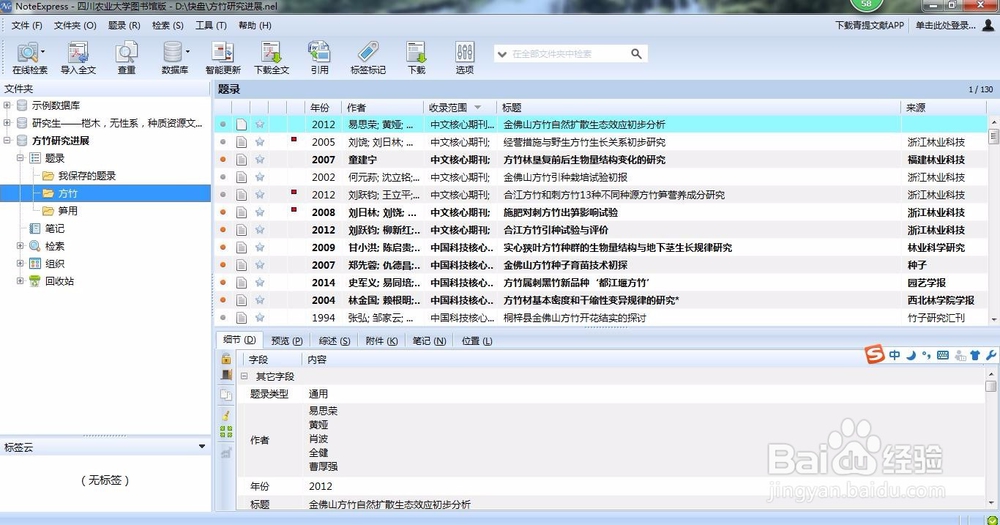The image size is (1000, 525).
Task: Open the 帮助 (H) menu
Action: tap(255, 25)
